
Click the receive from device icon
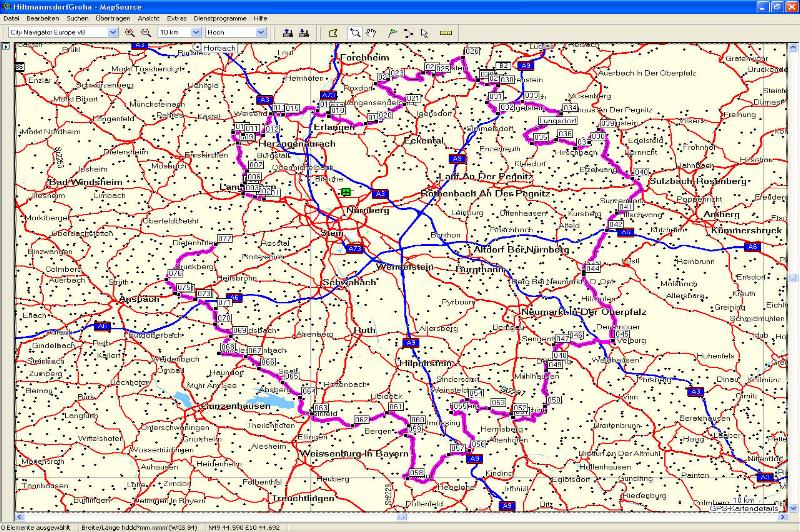tap(303, 32)
